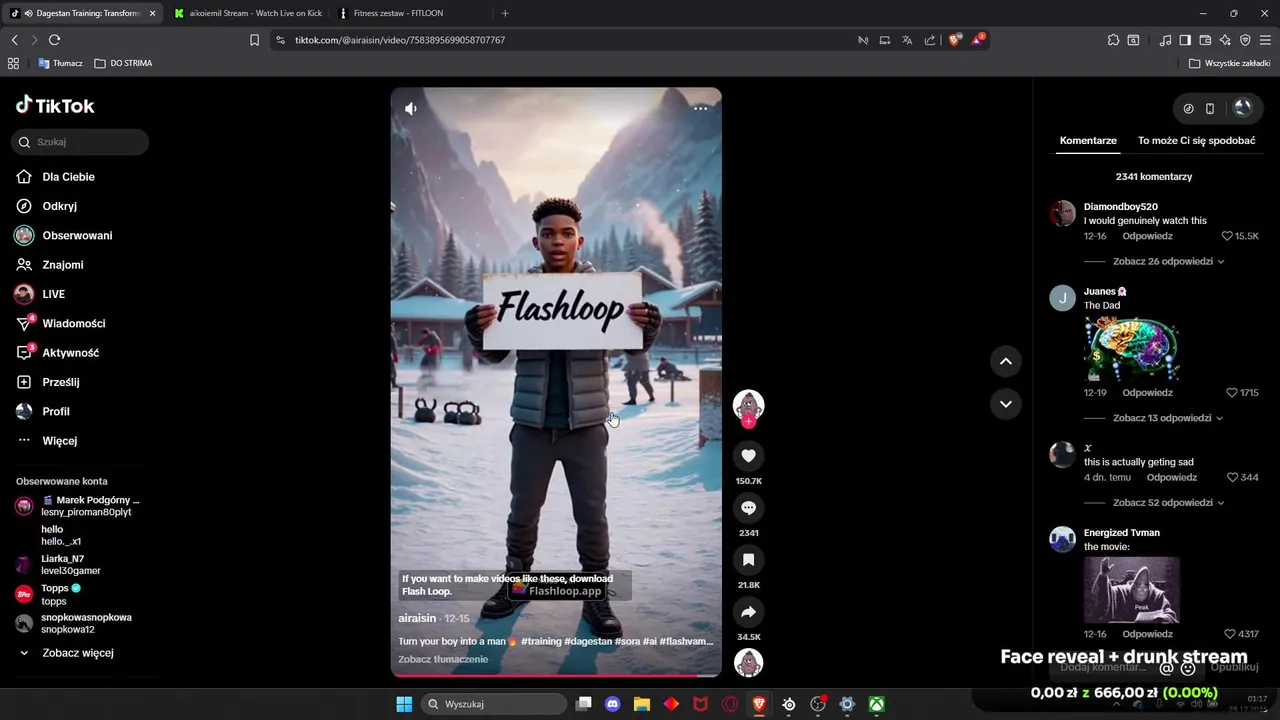Open the get-app phone icon in the header

coord(1210,108)
